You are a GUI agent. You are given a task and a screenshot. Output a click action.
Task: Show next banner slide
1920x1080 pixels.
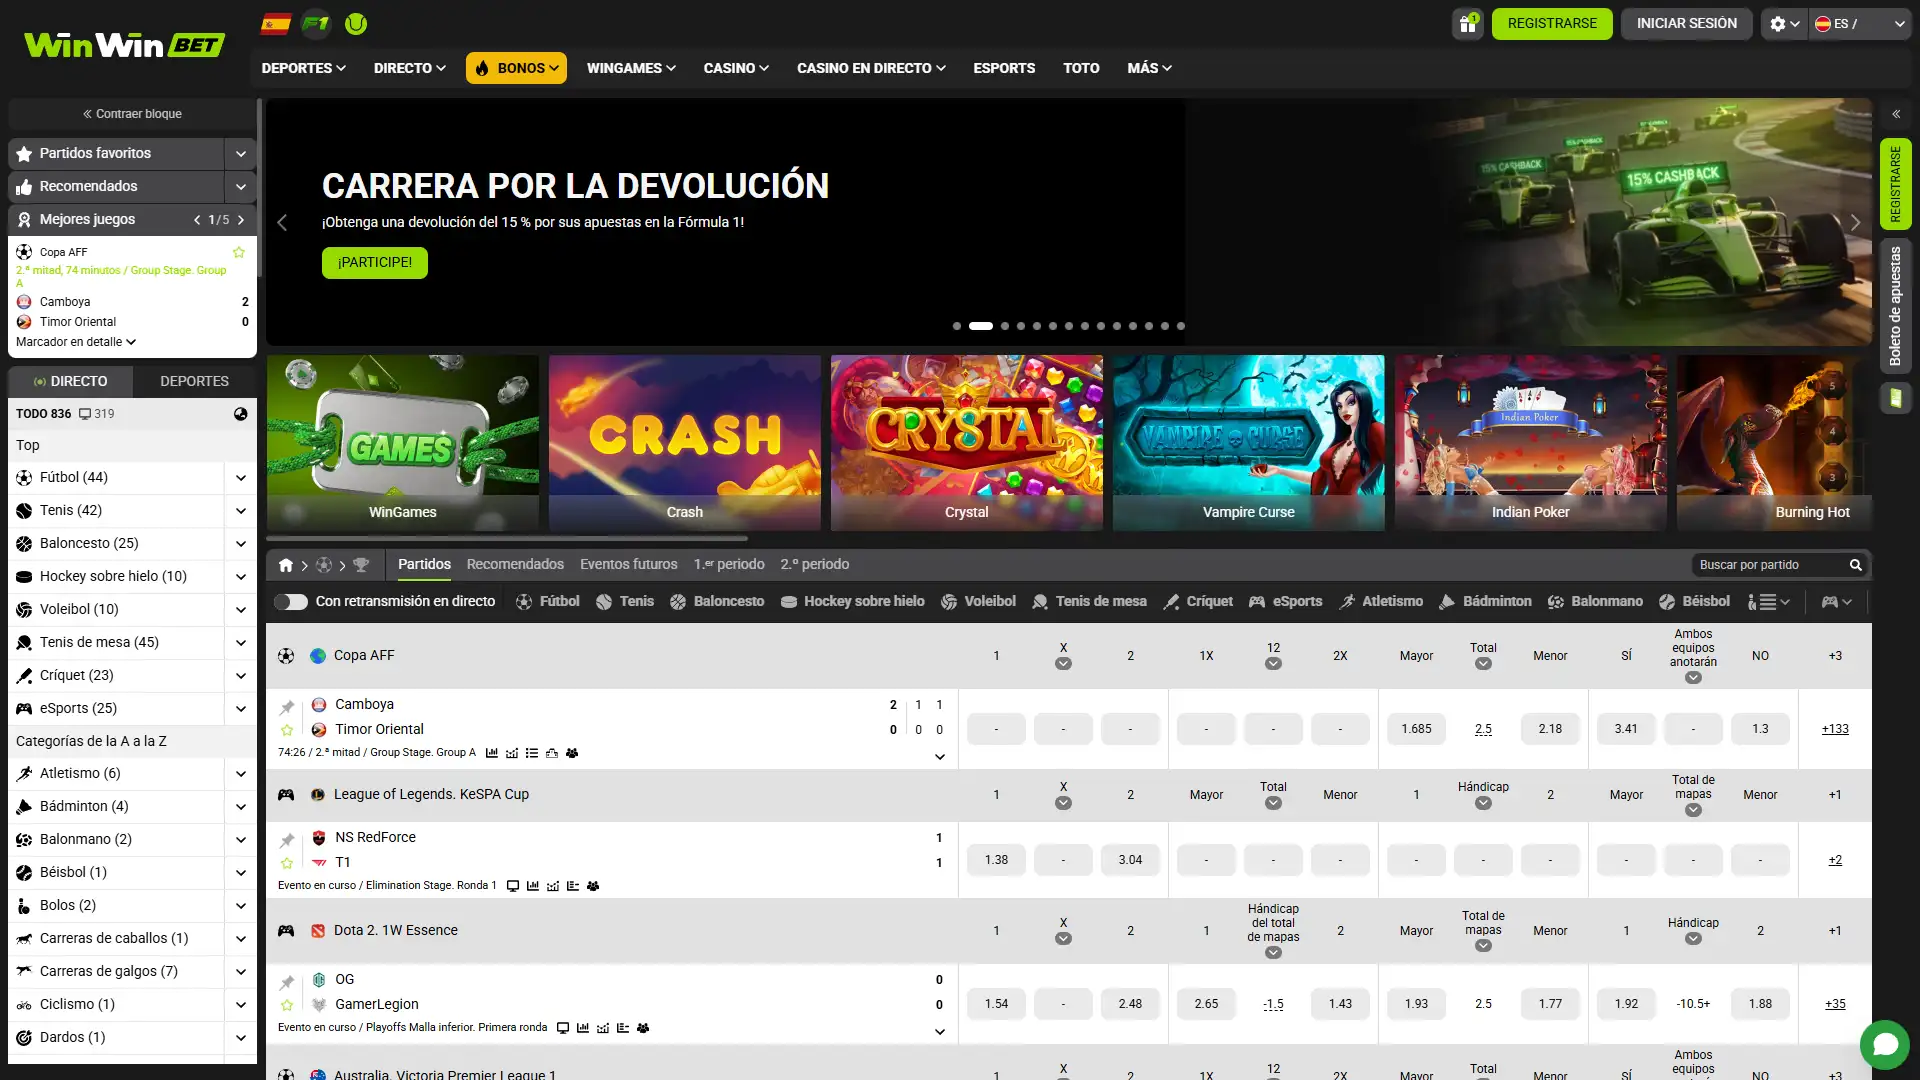click(1855, 223)
